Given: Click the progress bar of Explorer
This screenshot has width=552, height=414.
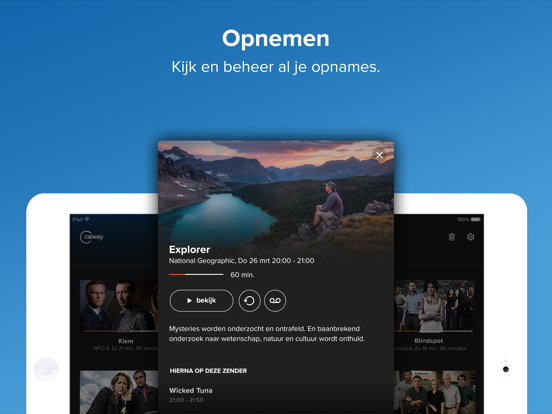Looking at the screenshot, I should [196, 274].
